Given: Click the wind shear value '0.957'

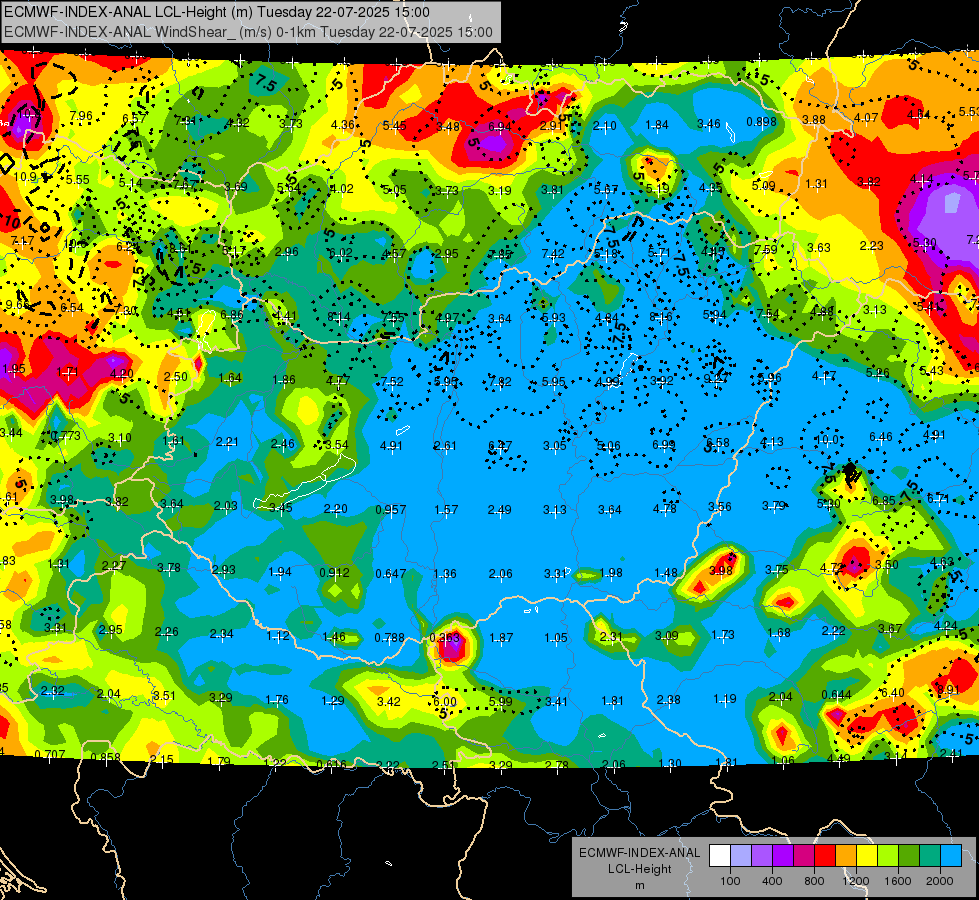Looking at the screenshot, I should pyautogui.click(x=391, y=510).
